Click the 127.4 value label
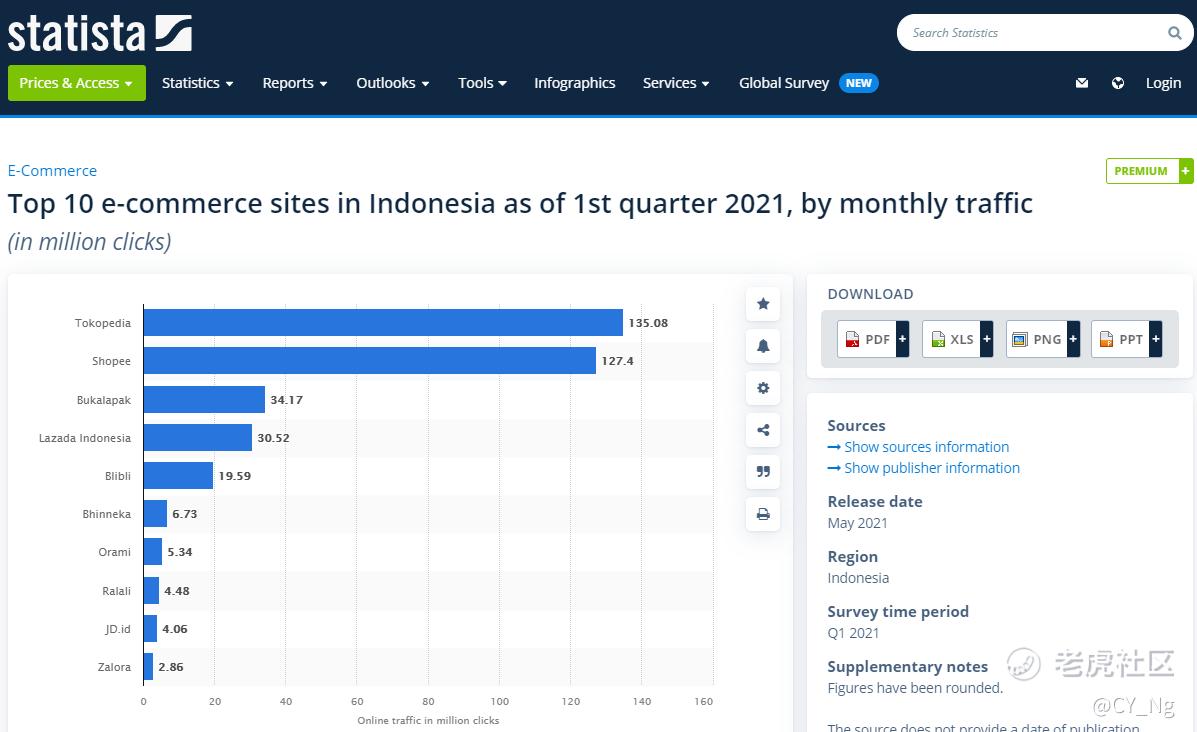 point(618,361)
